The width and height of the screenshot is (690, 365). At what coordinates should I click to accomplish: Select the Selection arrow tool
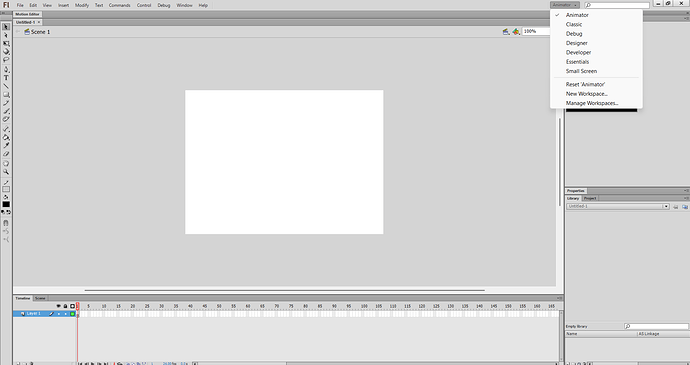click(6, 27)
